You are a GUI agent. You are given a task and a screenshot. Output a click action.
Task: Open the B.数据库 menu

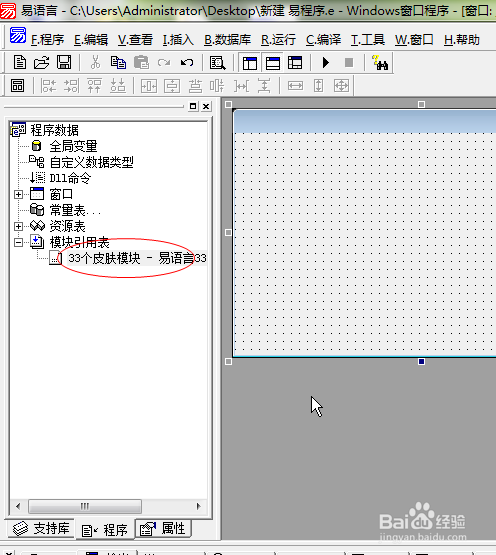(x=227, y=40)
